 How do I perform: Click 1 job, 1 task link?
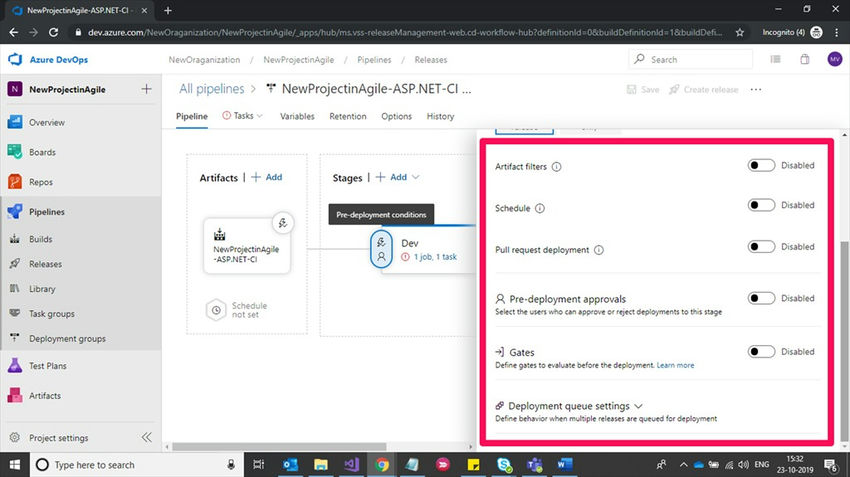[435, 257]
